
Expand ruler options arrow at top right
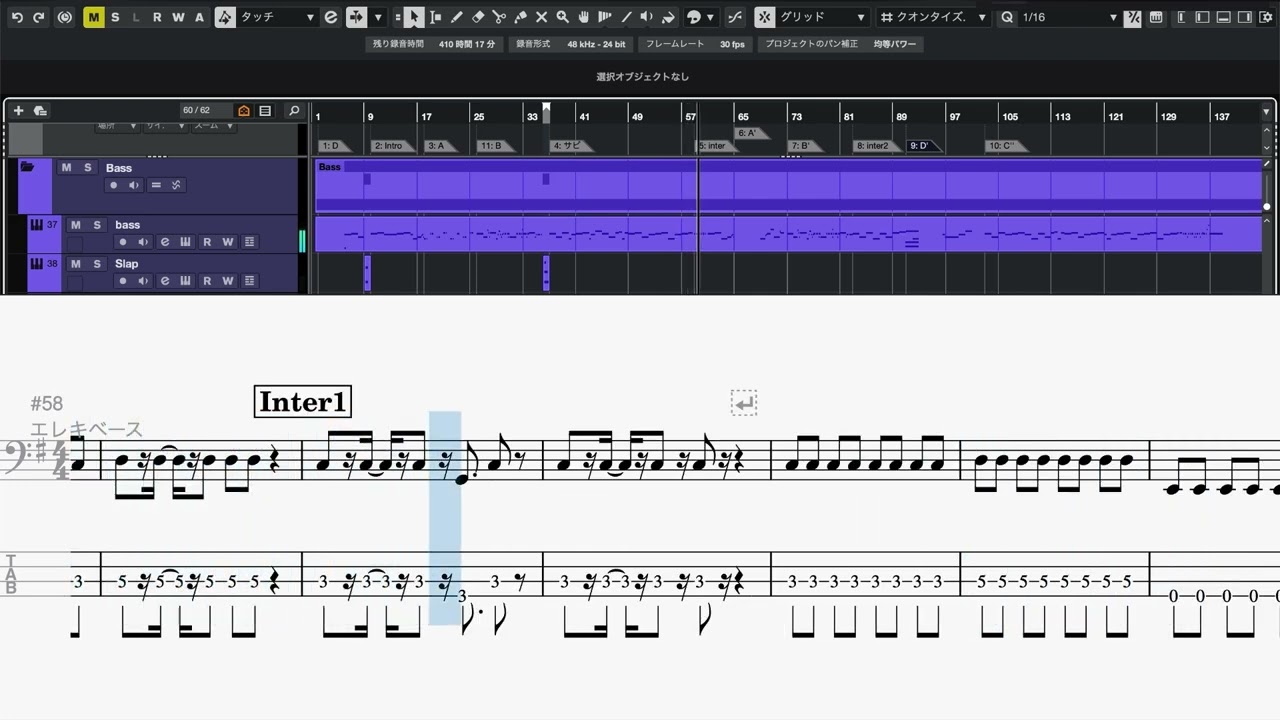pos(1267,112)
